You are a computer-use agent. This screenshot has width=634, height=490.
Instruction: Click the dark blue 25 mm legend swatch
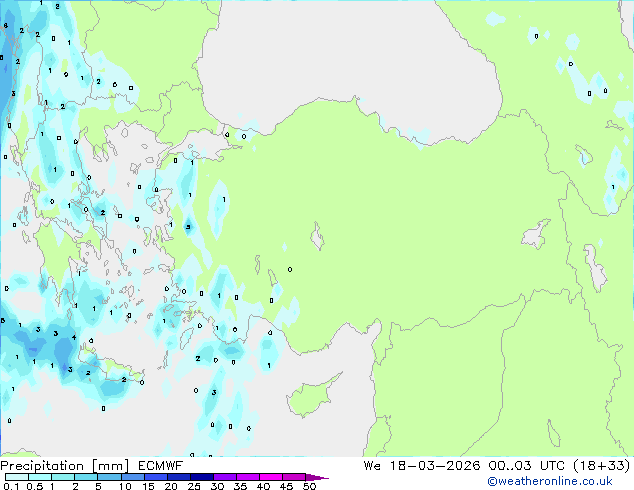pos(203,477)
